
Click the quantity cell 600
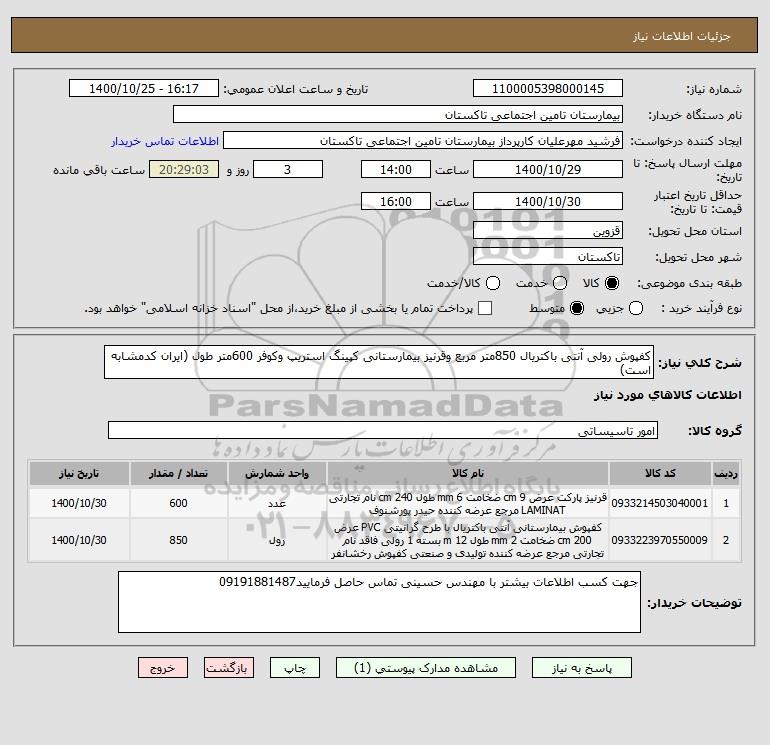point(178,503)
